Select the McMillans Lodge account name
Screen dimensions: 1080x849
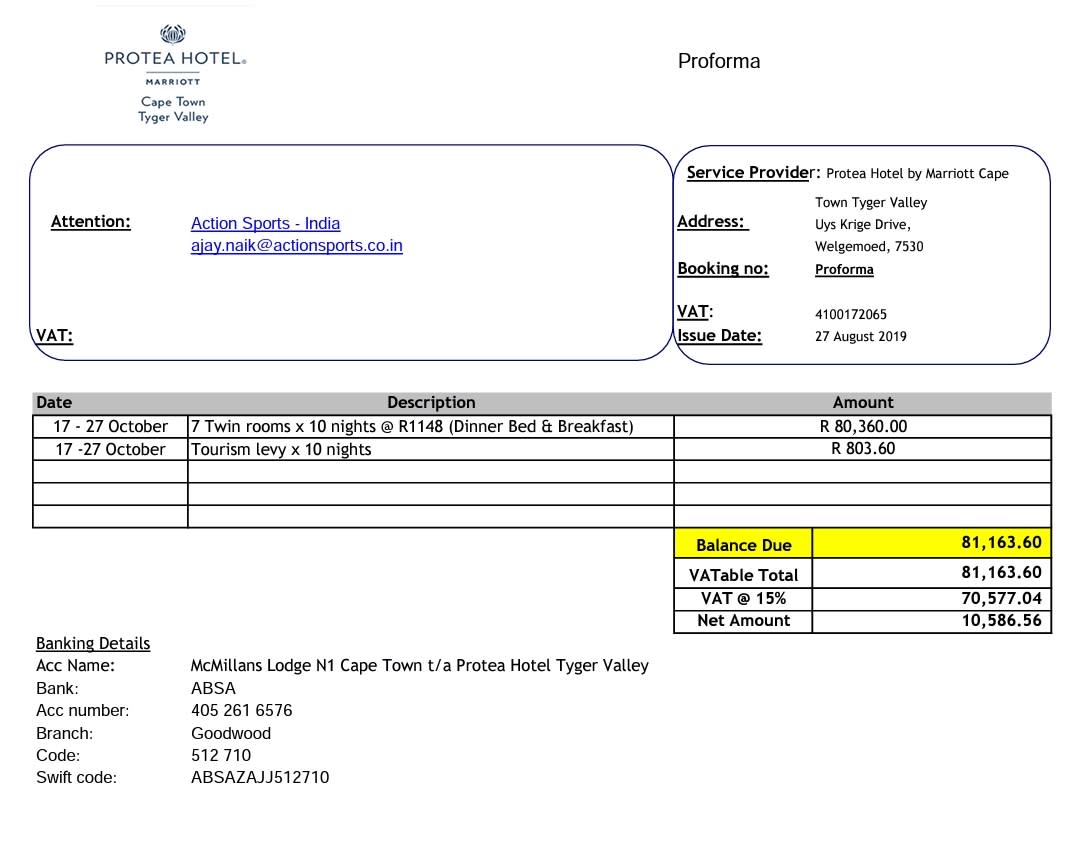[x=419, y=665]
